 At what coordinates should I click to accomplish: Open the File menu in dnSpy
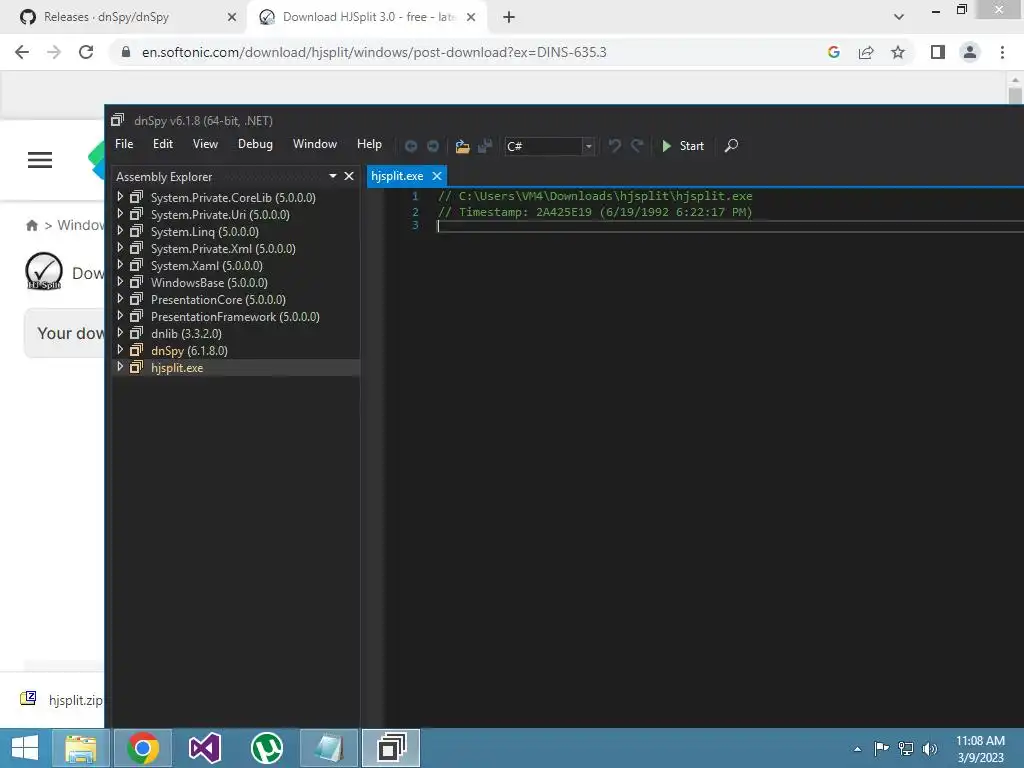click(124, 144)
